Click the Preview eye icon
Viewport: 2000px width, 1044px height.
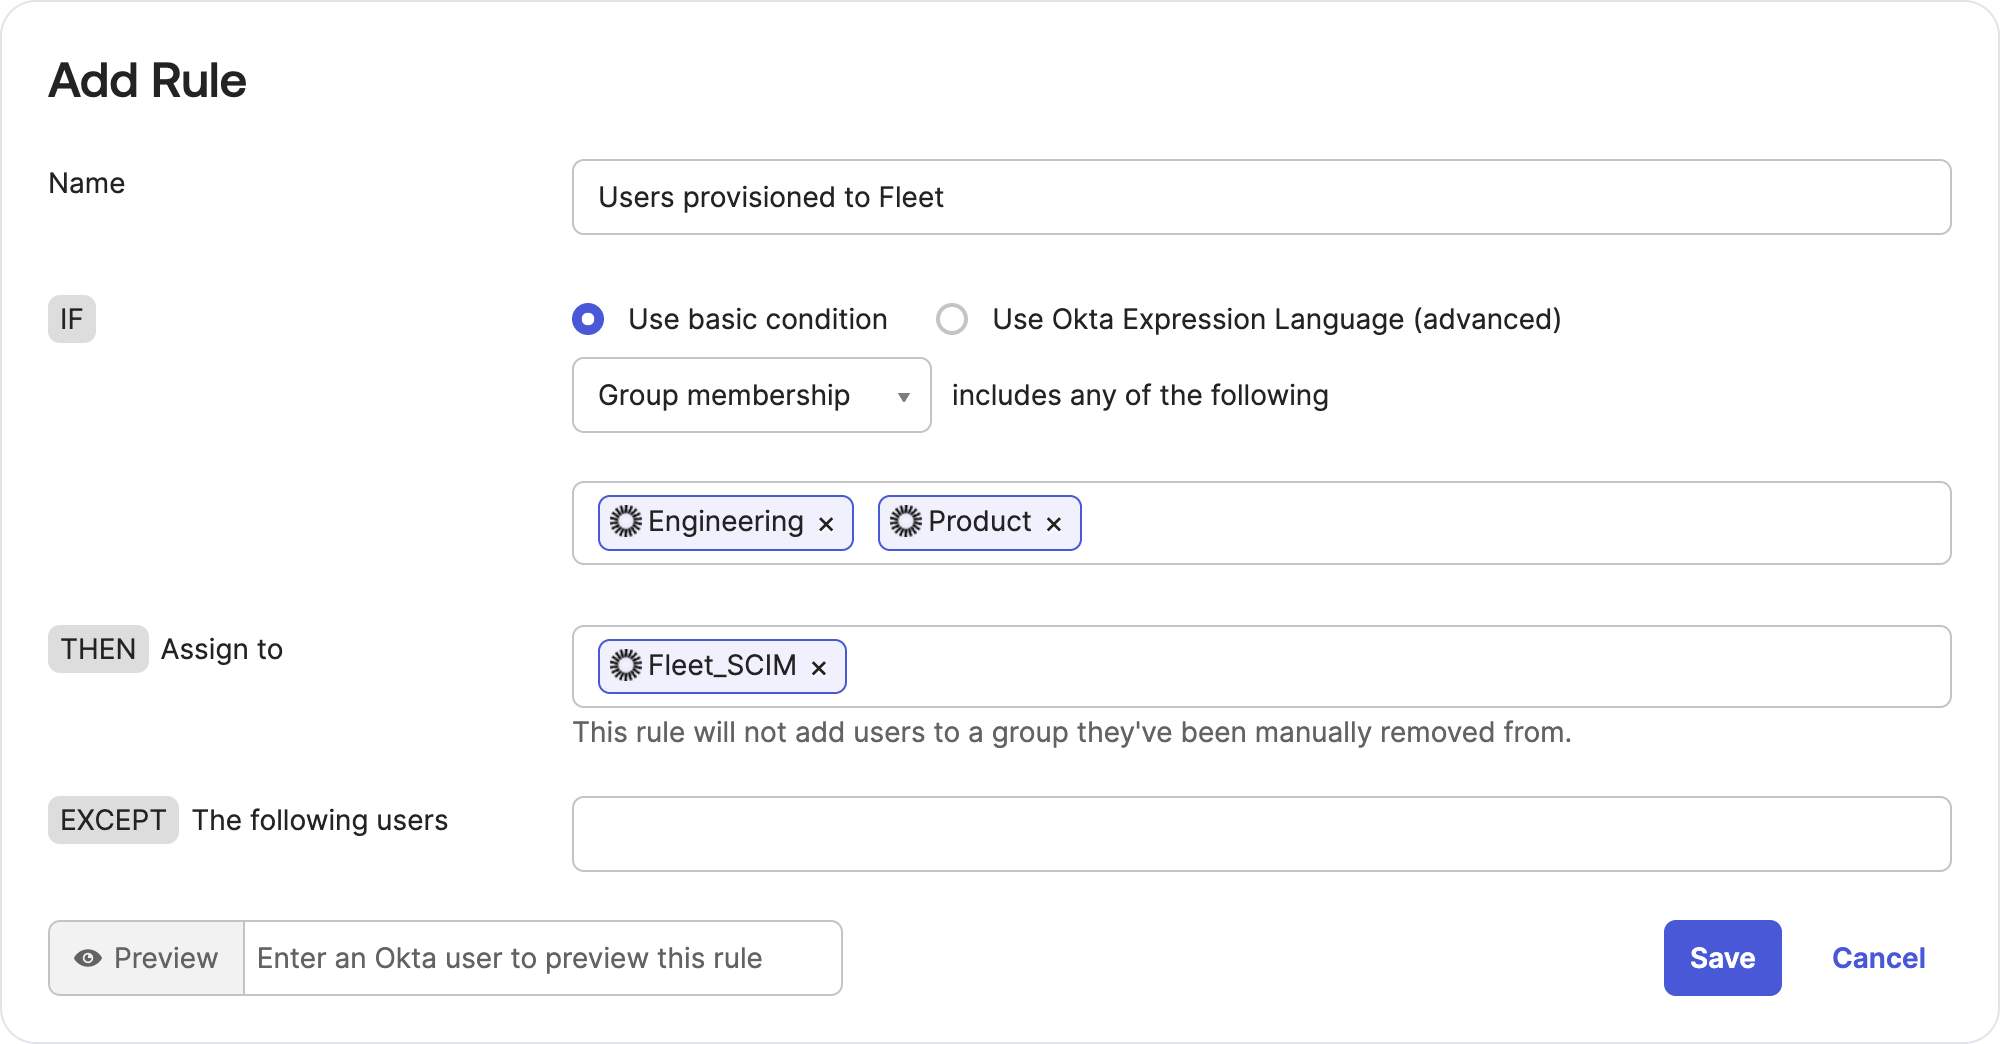point(88,958)
